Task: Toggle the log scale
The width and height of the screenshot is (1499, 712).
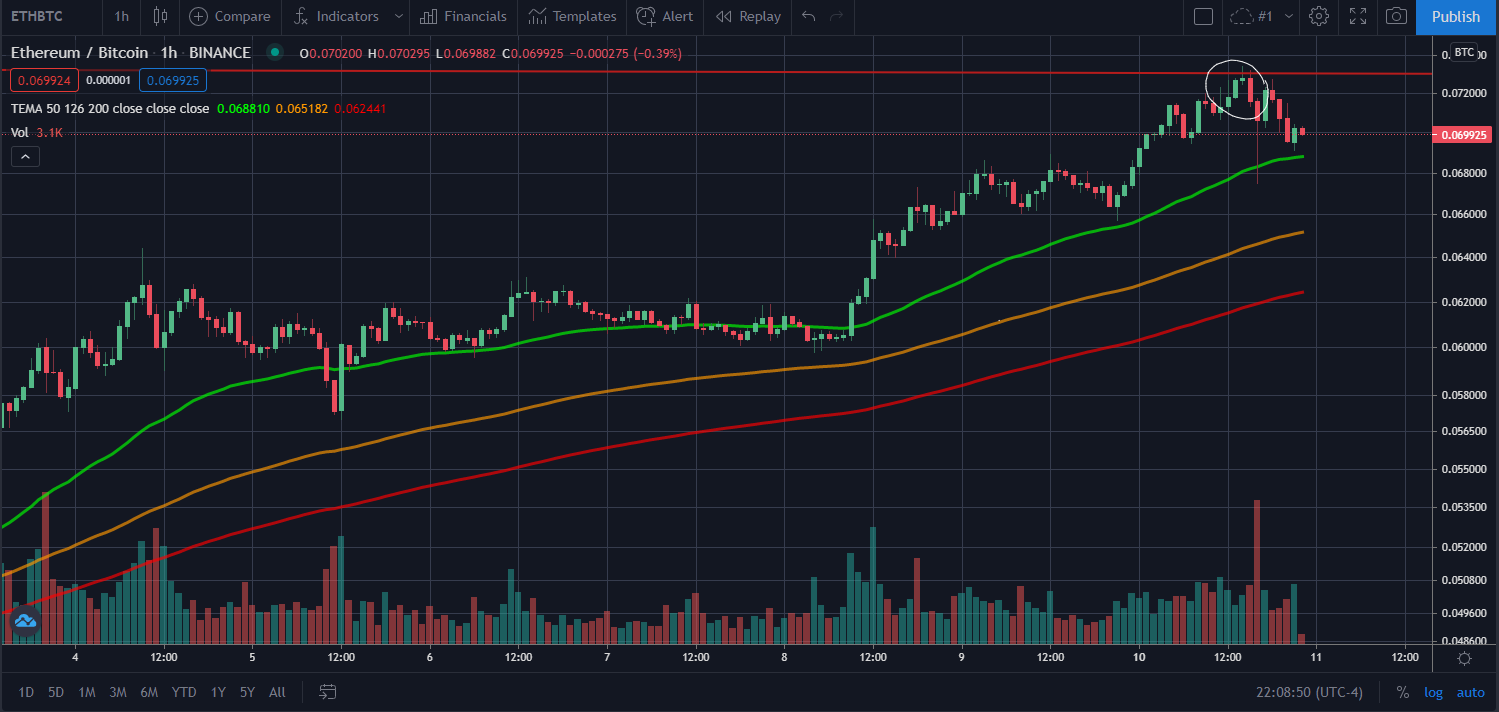Action: 1434,692
